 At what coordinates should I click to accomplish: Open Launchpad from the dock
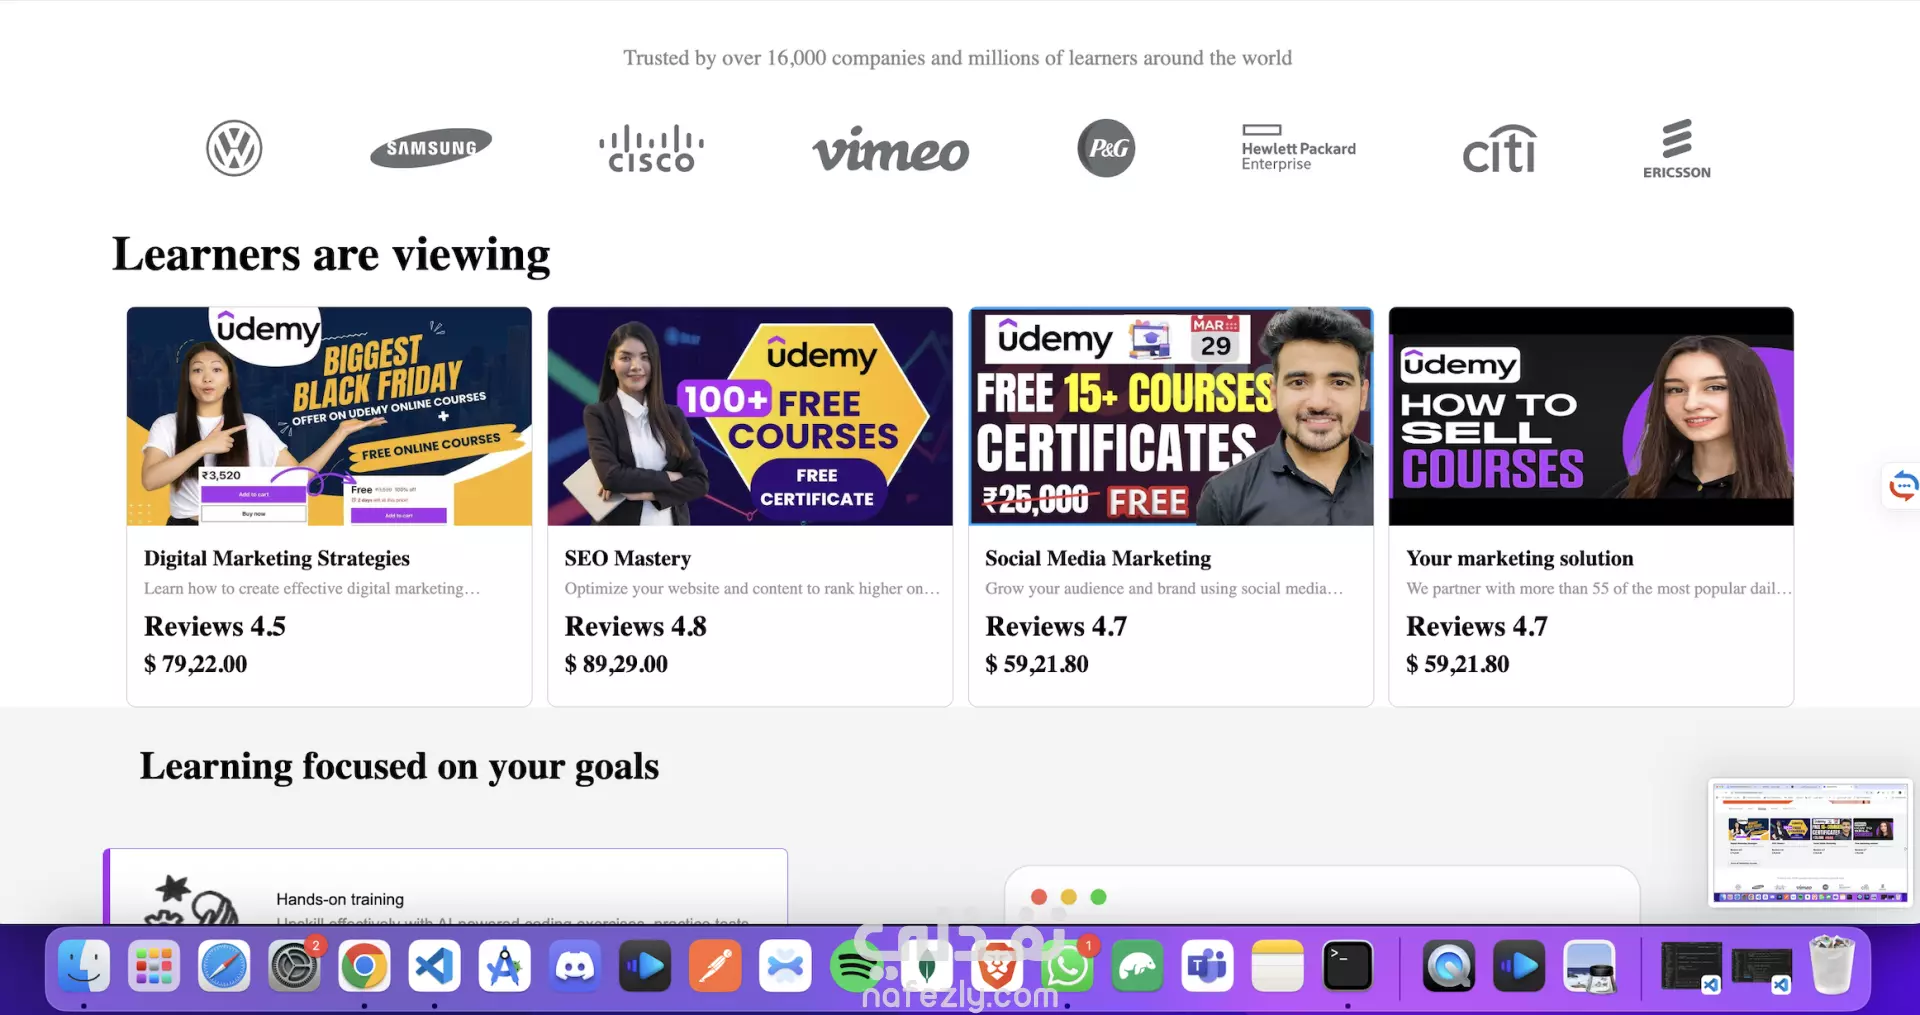154,967
